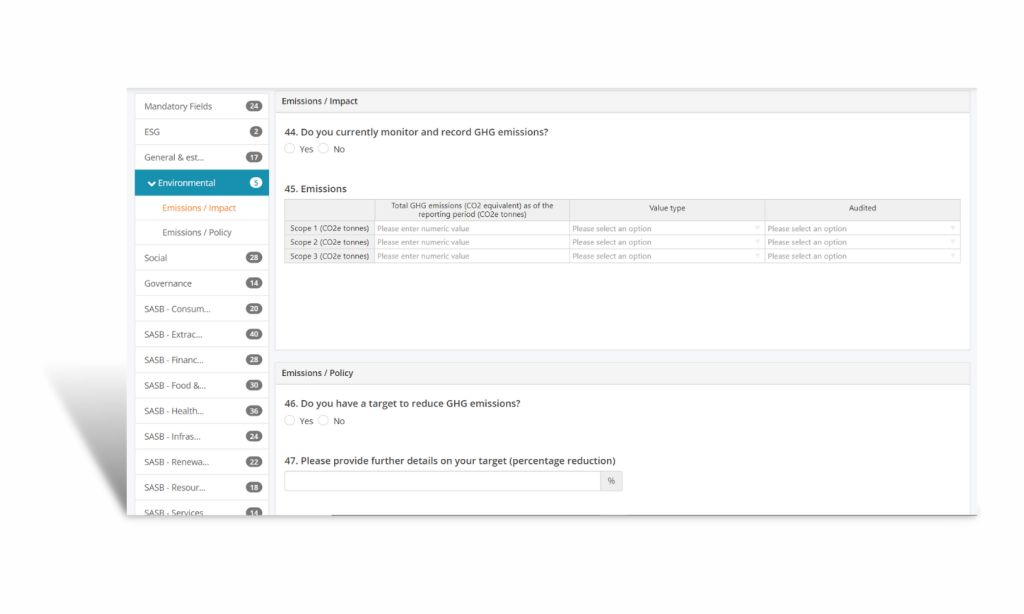Open the Scope 2 Audited dropdown
The width and height of the screenshot is (1024, 614).
coord(861,242)
